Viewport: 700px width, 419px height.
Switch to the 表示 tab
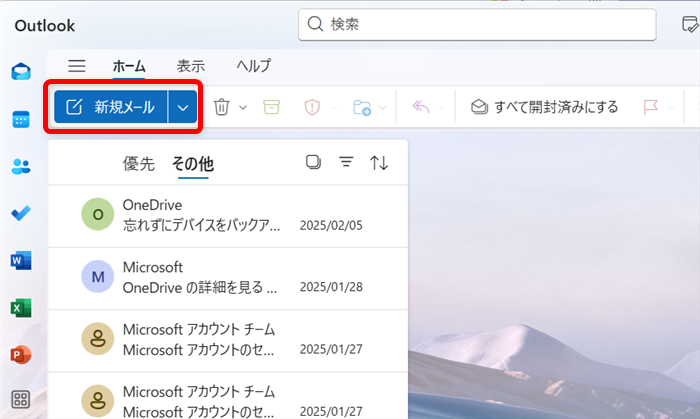(191, 66)
